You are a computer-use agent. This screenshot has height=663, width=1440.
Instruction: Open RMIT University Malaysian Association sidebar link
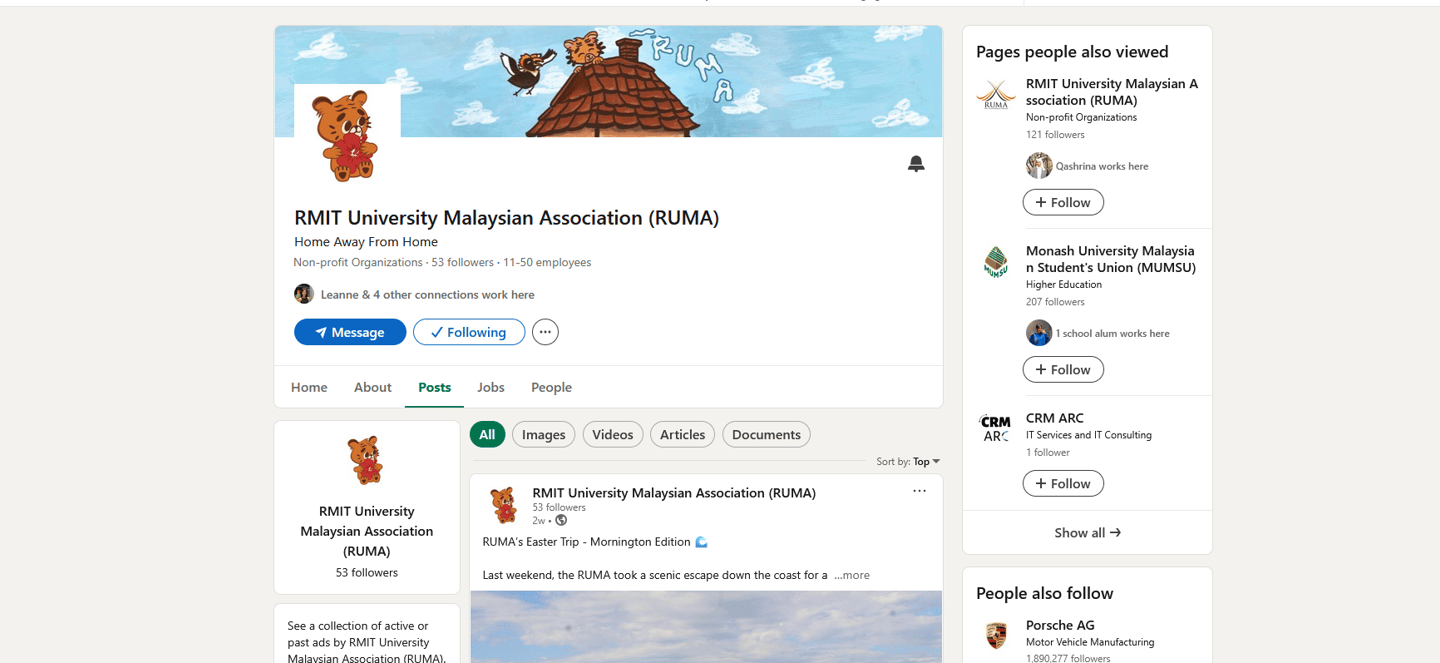1112,92
